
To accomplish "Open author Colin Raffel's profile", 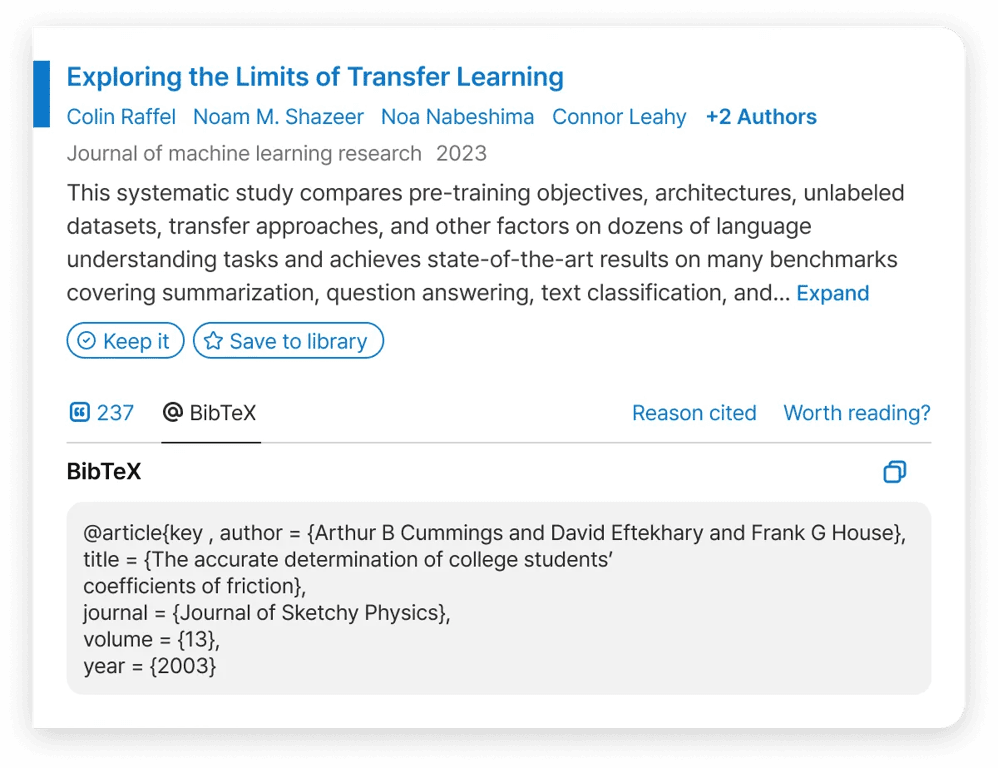I will pyautogui.click(x=121, y=117).
